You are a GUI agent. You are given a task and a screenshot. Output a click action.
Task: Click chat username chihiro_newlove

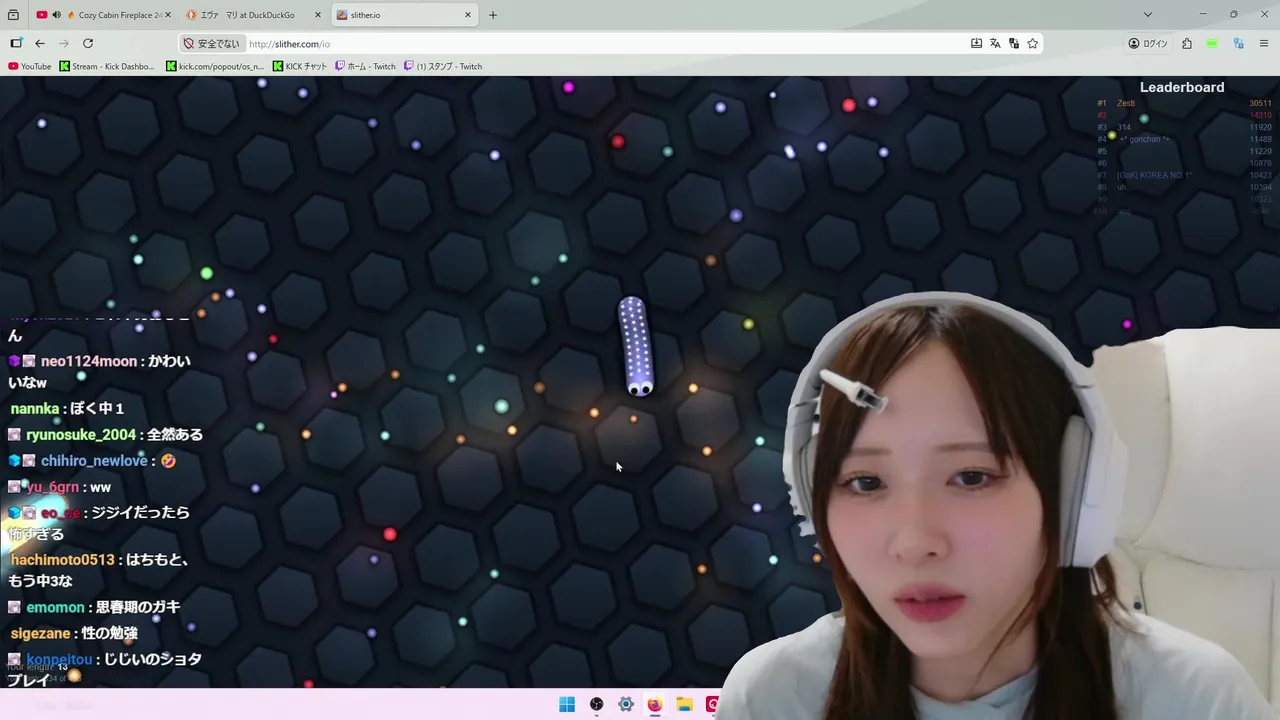point(95,461)
